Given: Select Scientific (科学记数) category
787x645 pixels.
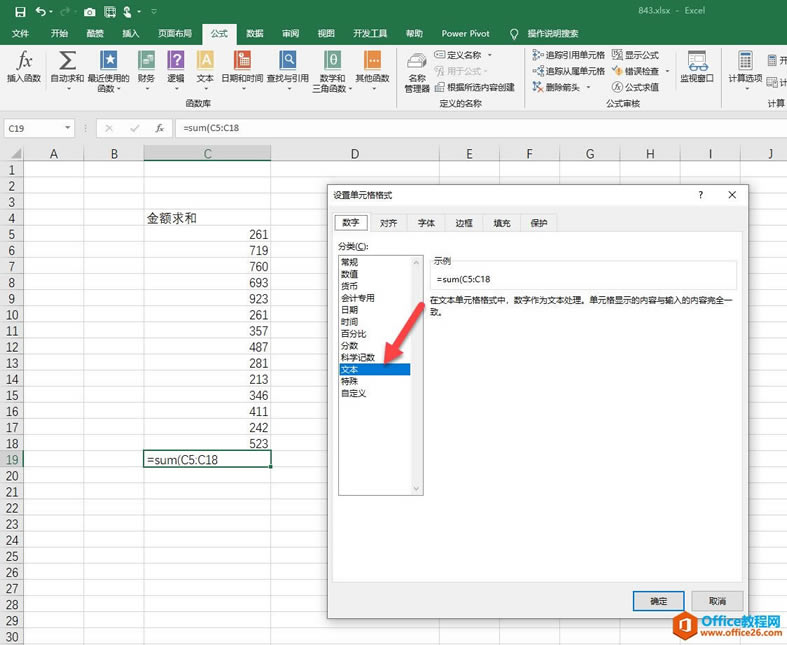Looking at the screenshot, I should pyautogui.click(x=375, y=357).
